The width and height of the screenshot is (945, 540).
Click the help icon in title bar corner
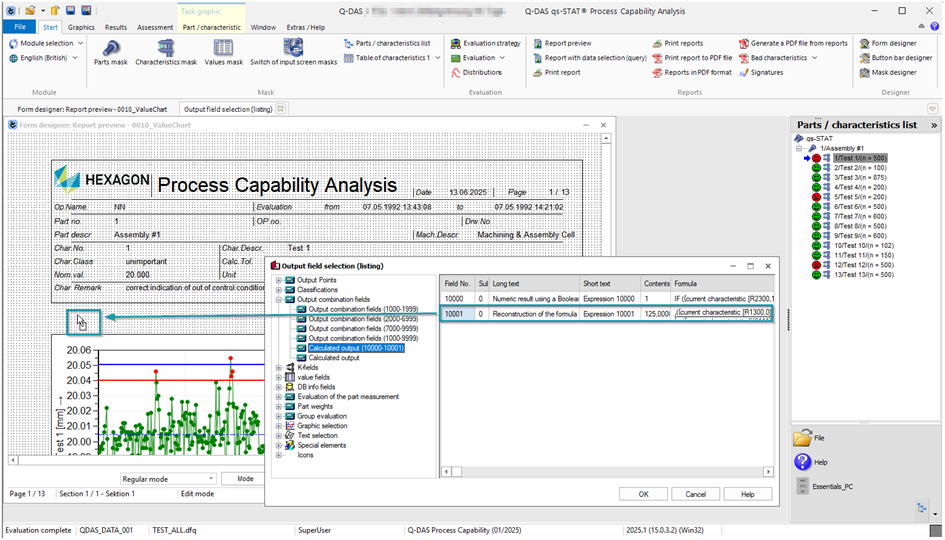click(934, 27)
